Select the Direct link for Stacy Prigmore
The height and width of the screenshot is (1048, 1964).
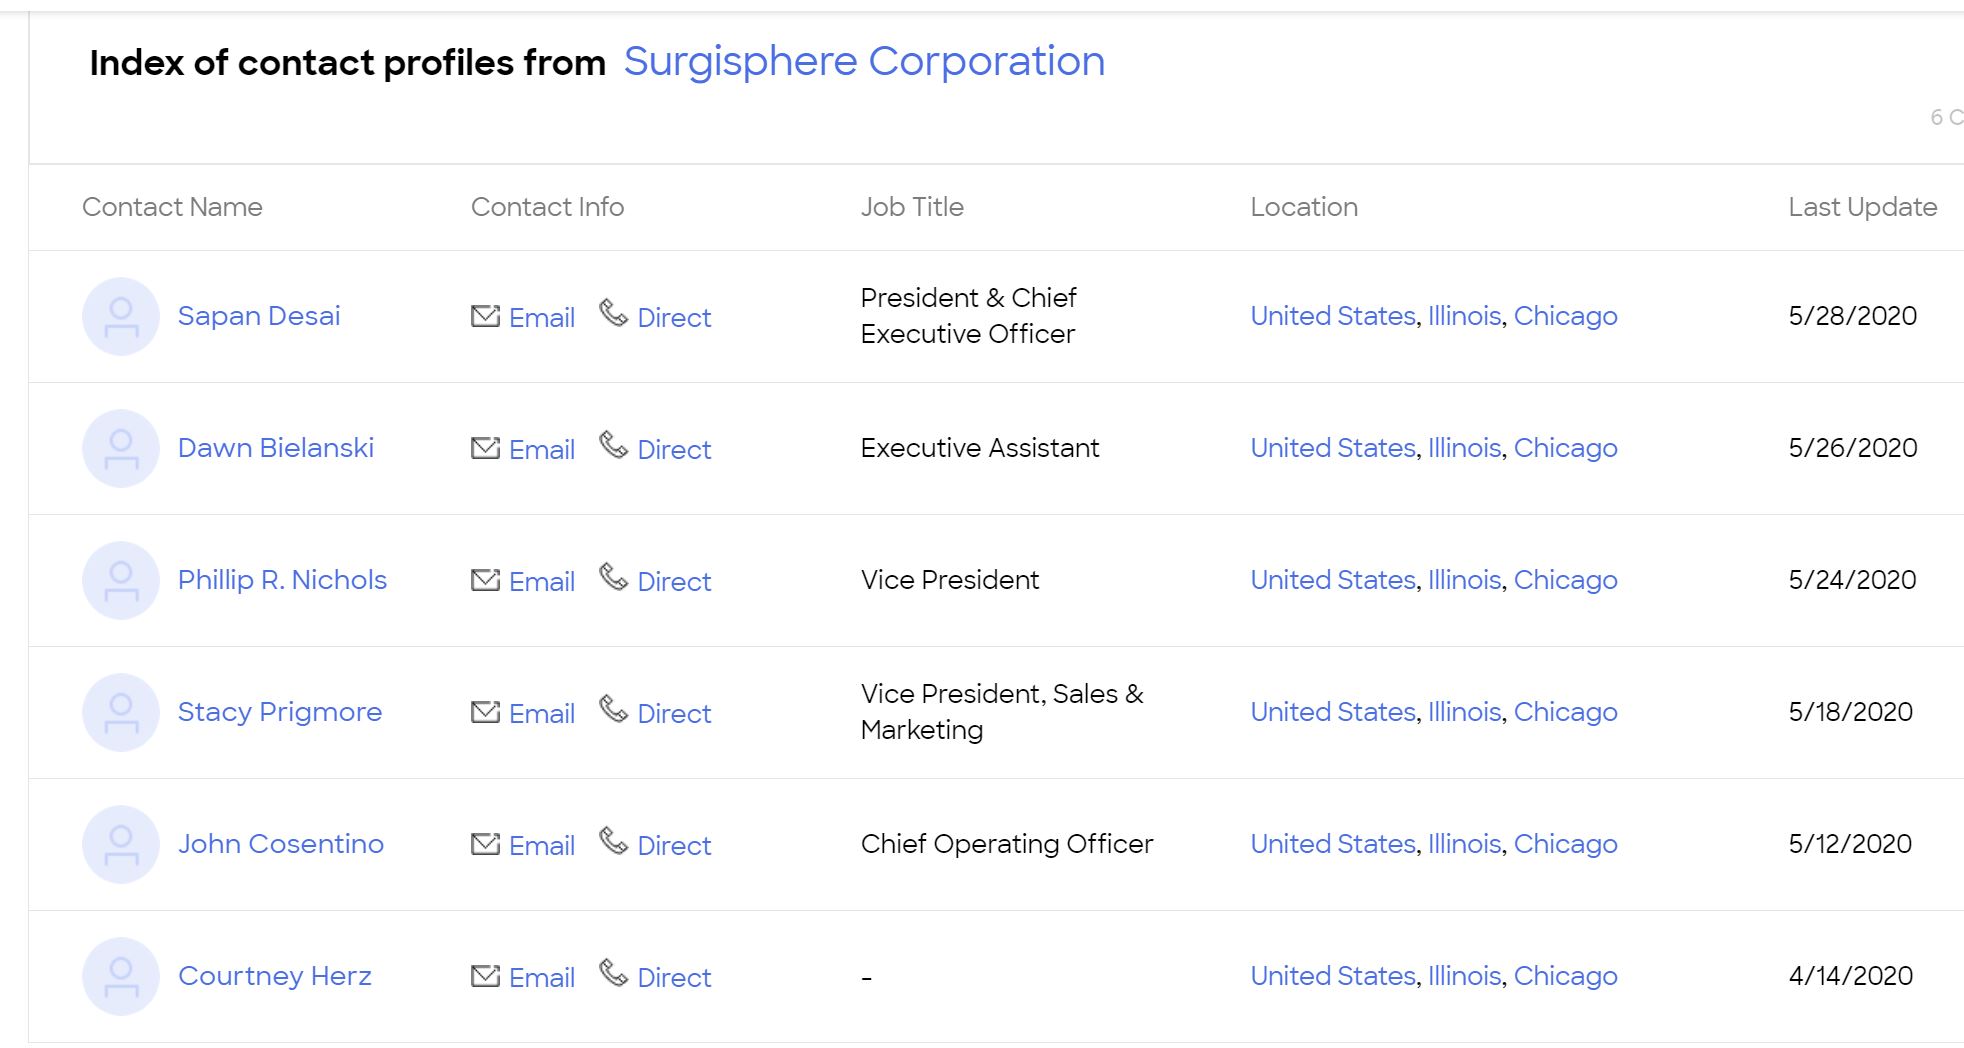coord(674,714)
